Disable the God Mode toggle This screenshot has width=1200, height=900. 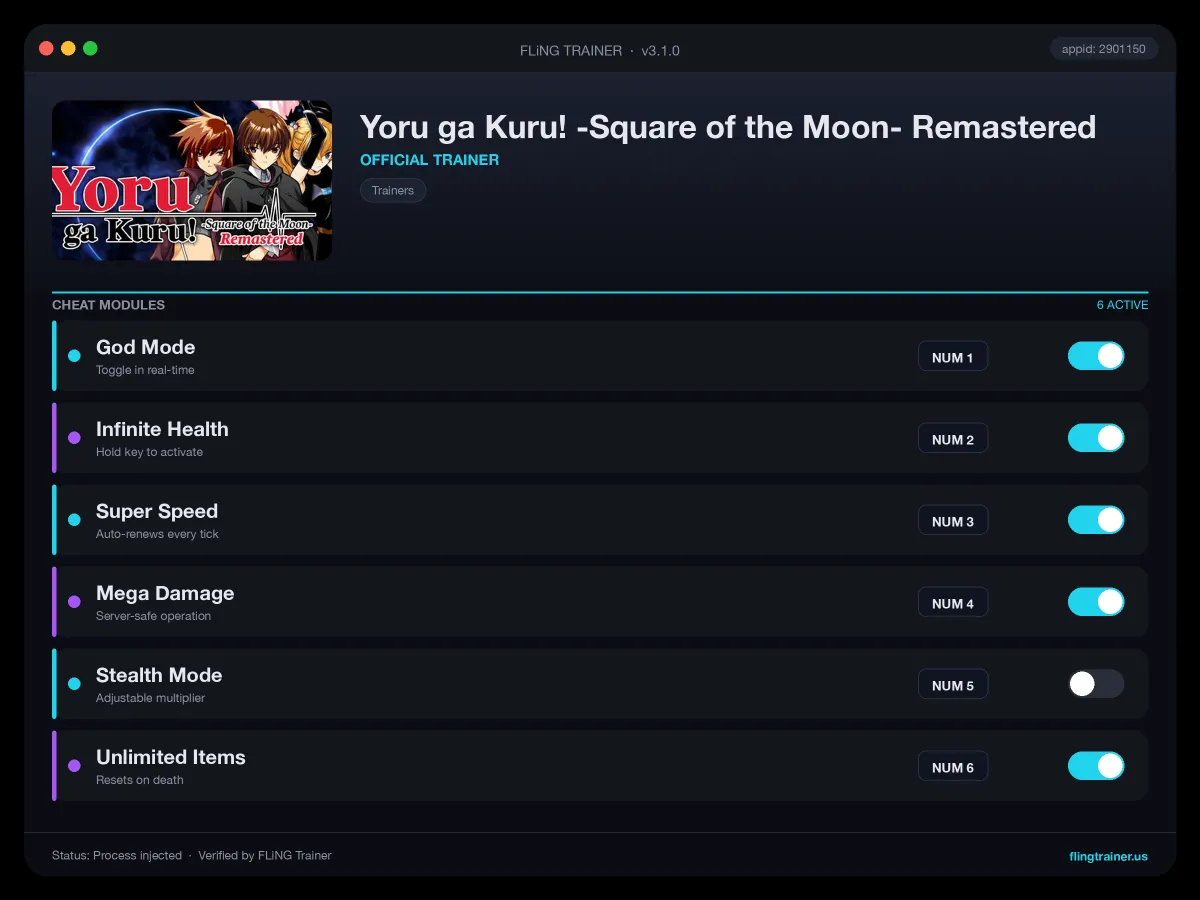pyautogui.click(x=1096, y=356)
